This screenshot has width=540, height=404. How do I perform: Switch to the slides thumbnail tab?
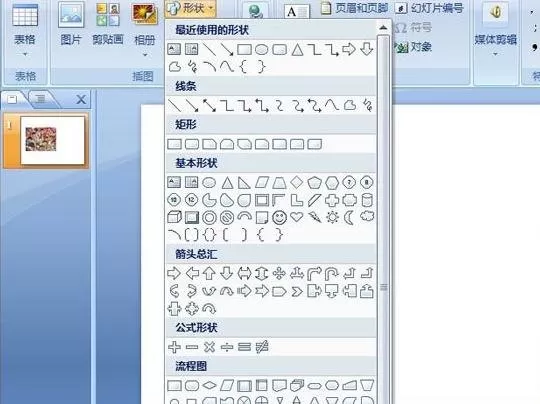click(12, 99)
